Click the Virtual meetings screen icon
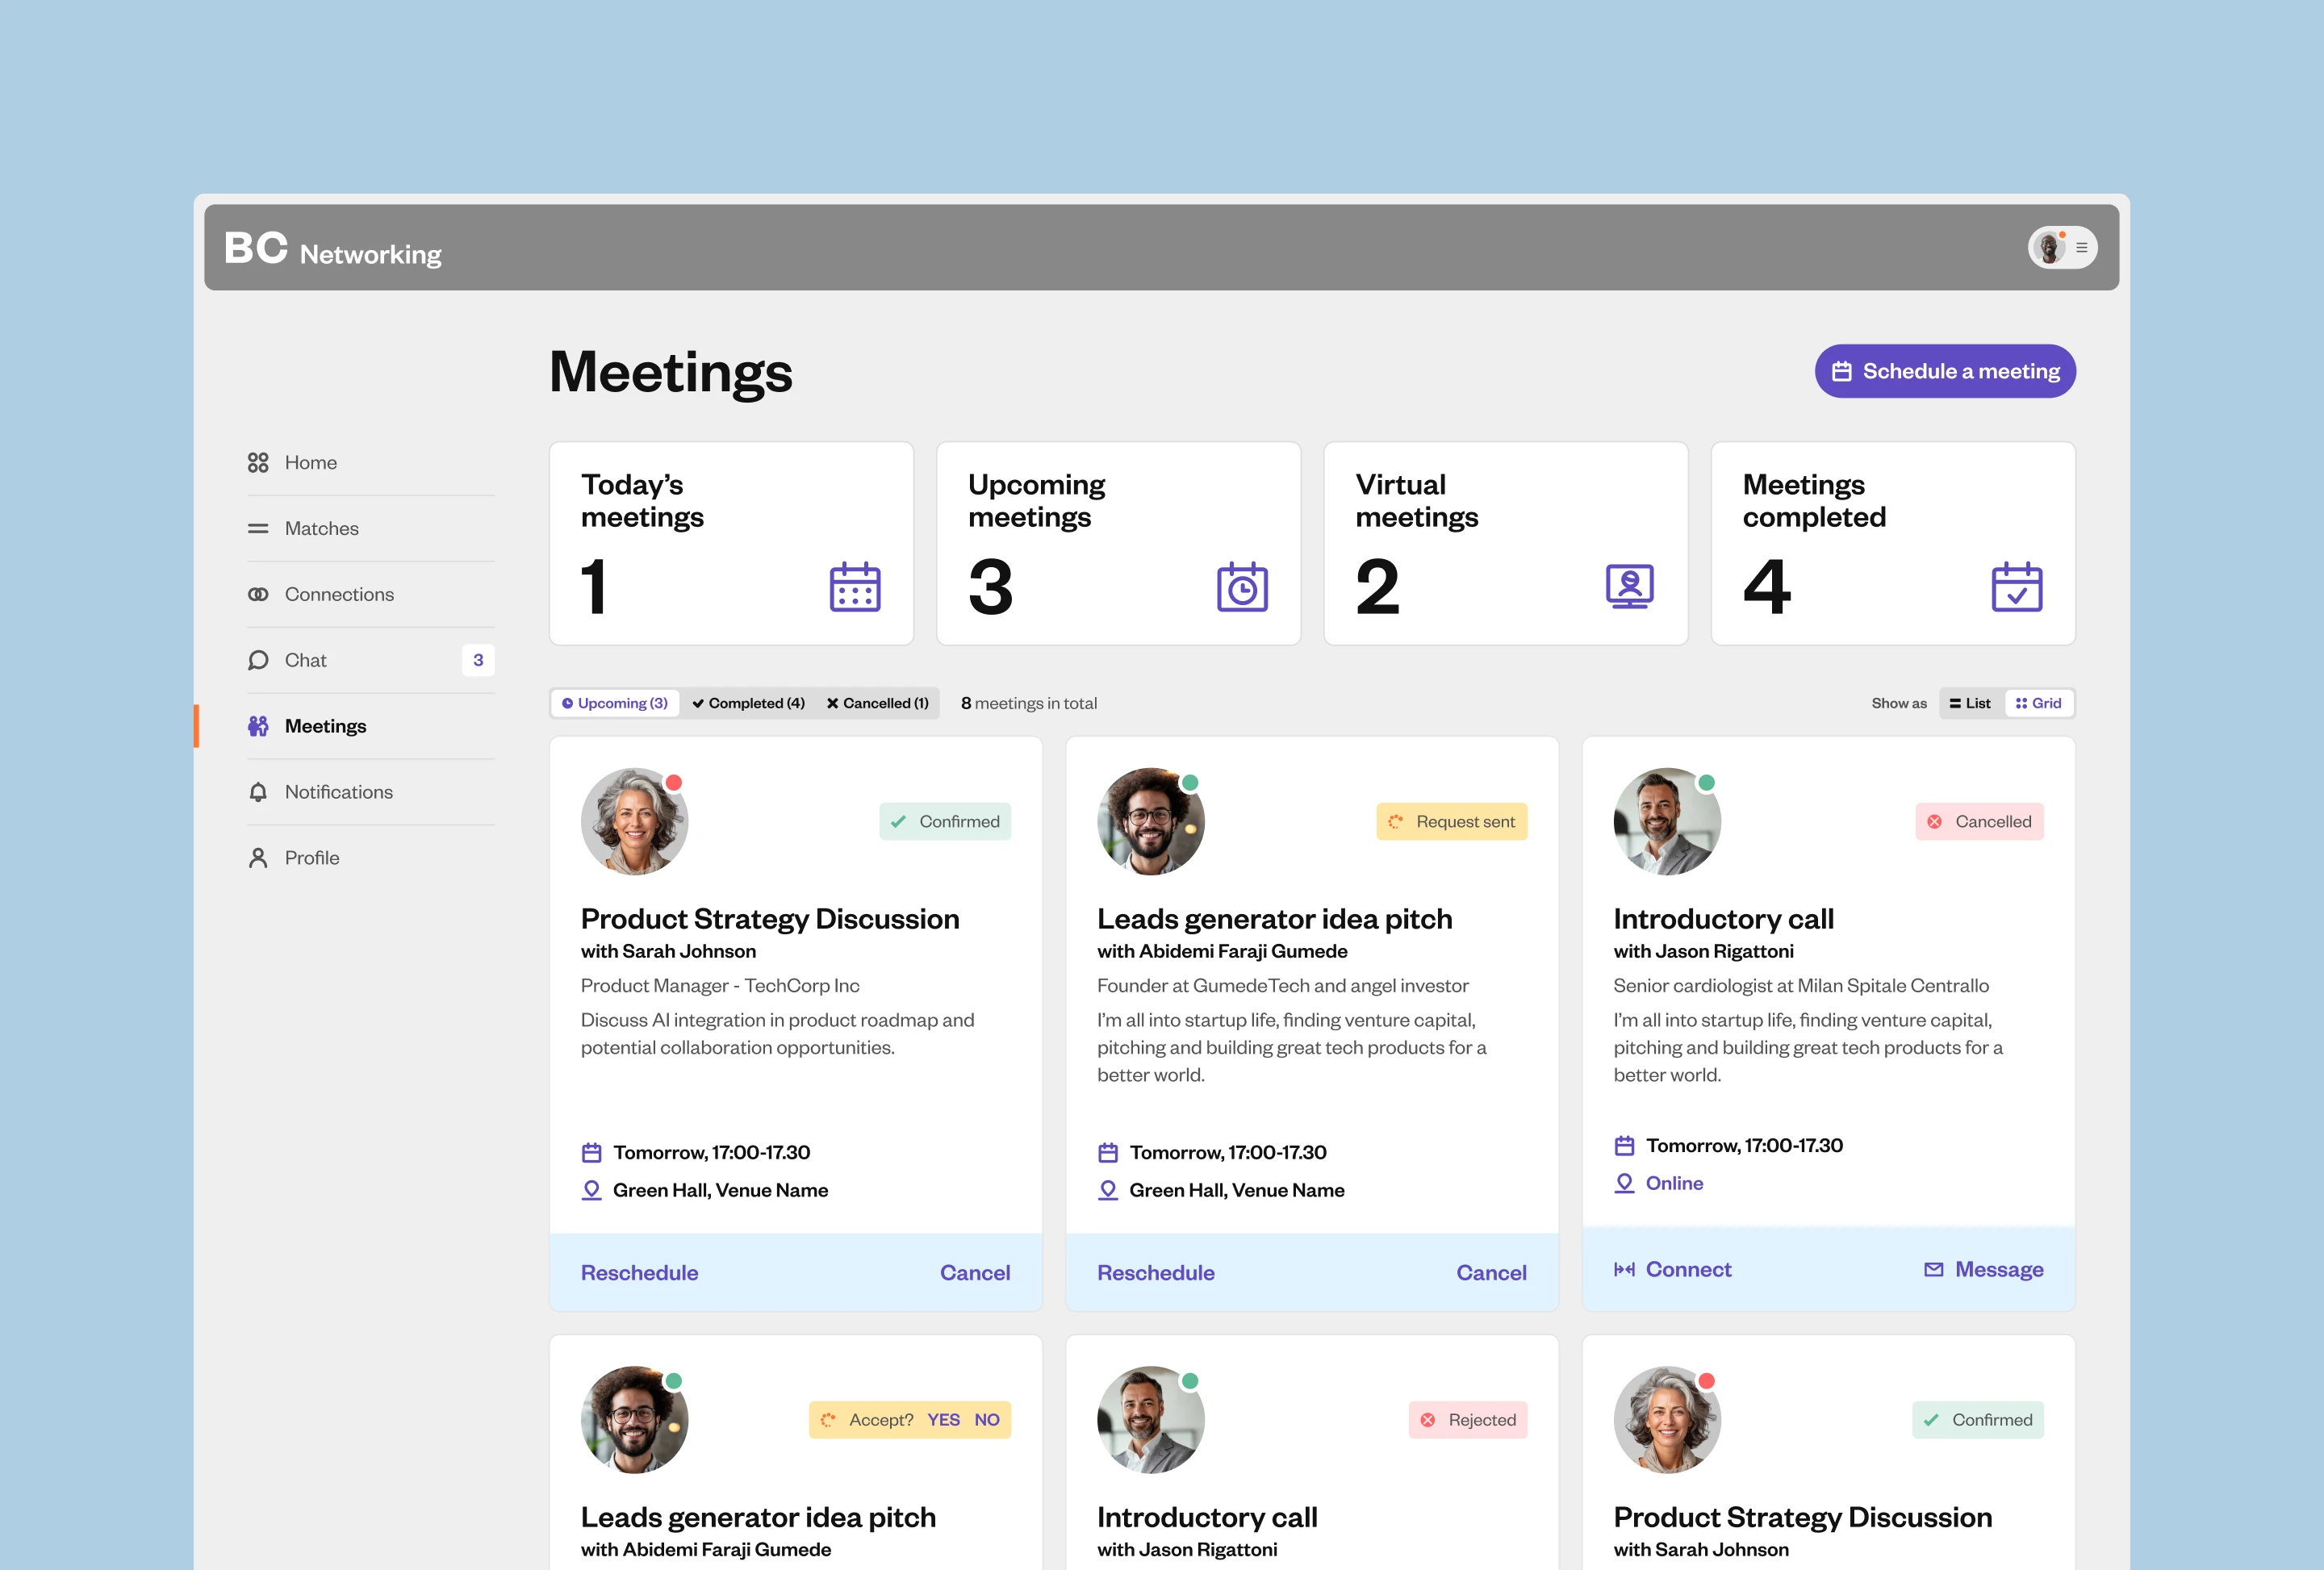Image resolution: width=2324 pixels, height=1570 pixels. click(x=1629, y=587)
